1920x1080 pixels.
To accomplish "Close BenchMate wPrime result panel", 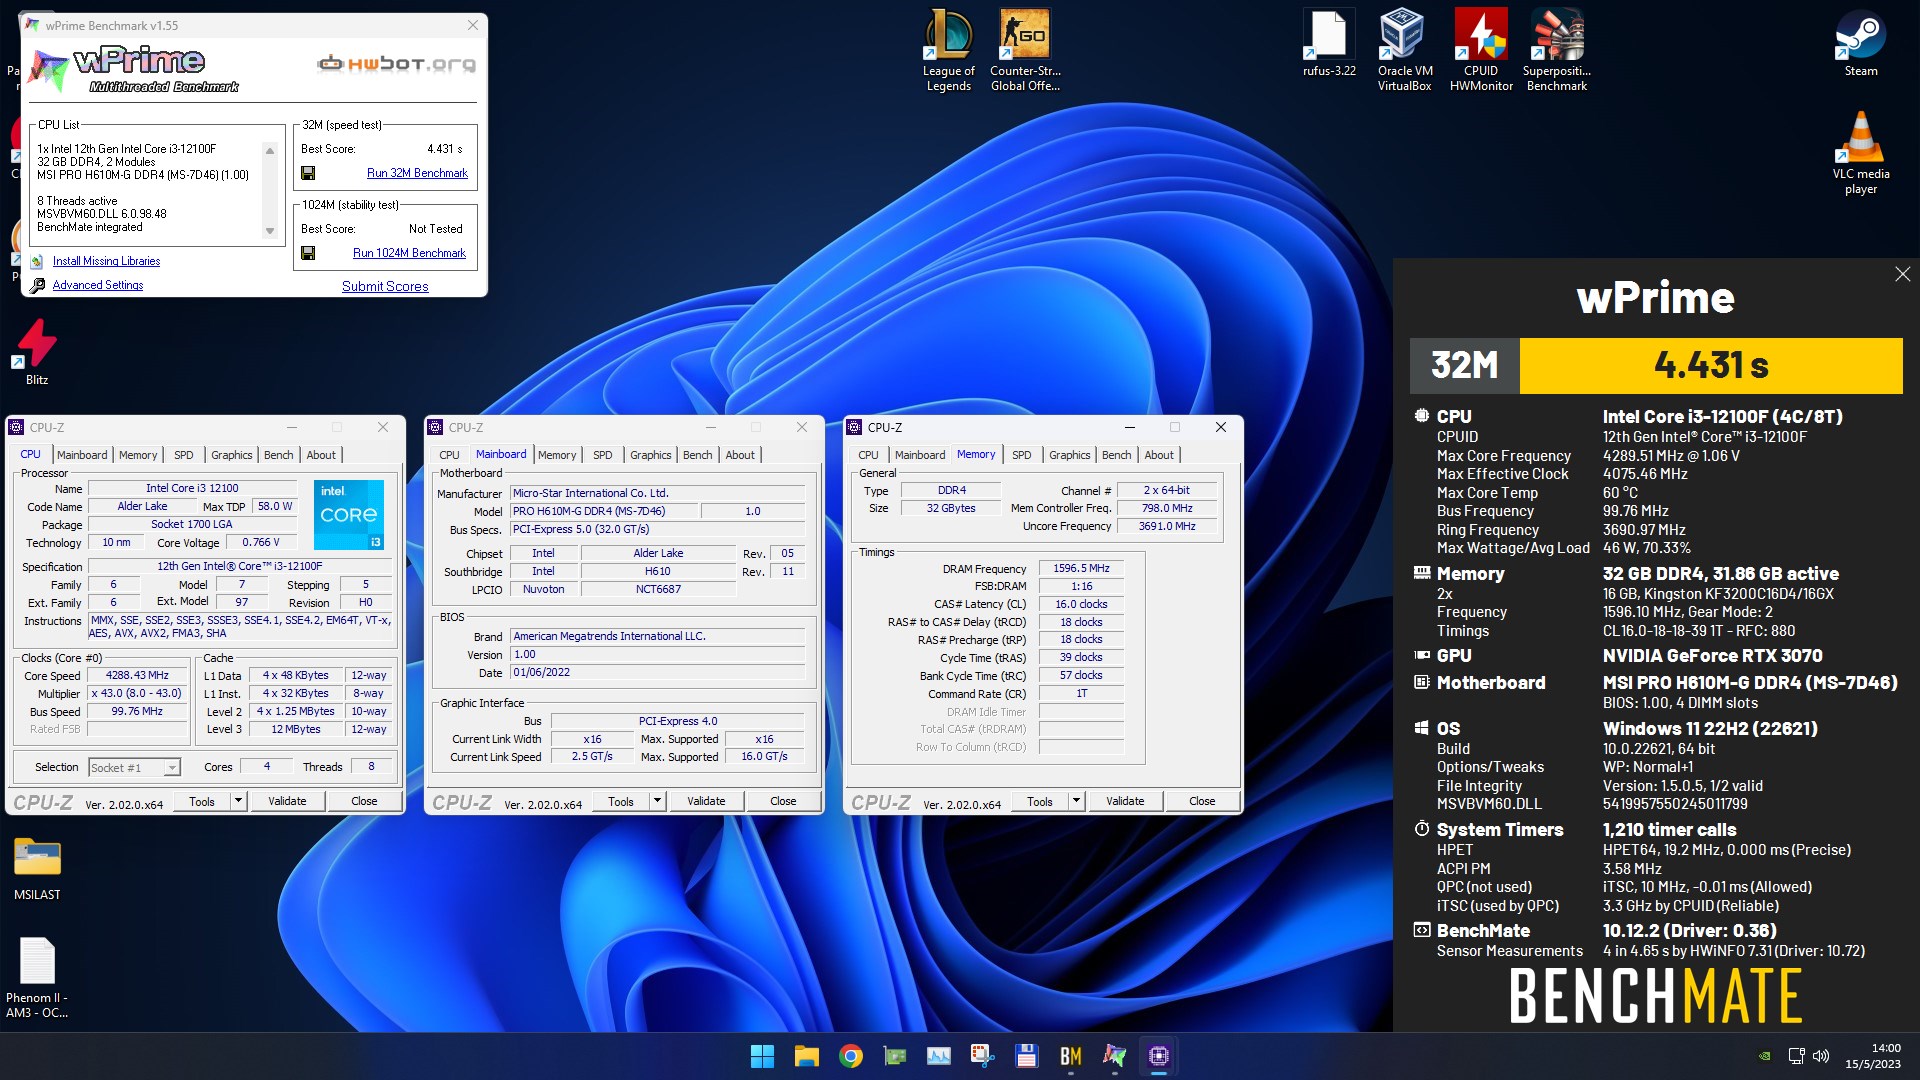I will click(x=1902, y=274).
